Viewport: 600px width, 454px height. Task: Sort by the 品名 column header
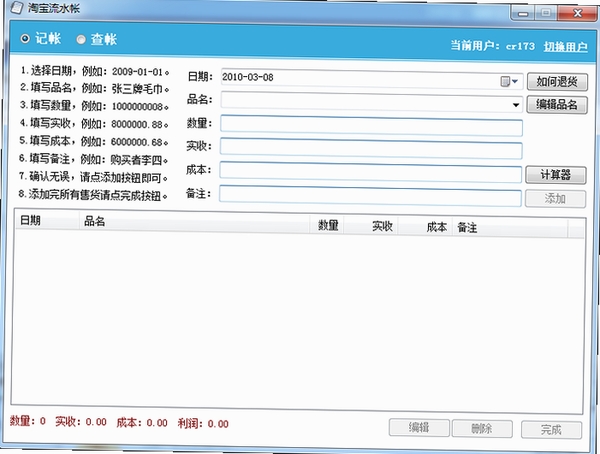194,222
